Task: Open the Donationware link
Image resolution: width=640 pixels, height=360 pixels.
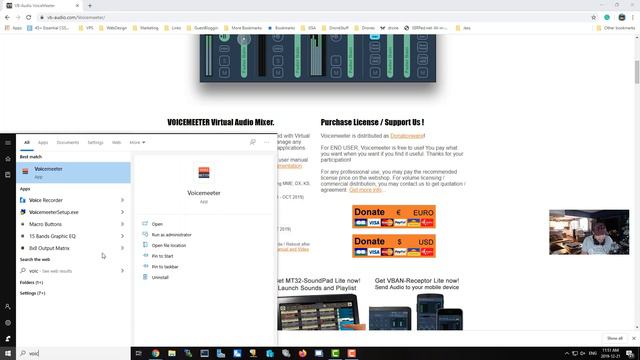Action: [407, 136]
